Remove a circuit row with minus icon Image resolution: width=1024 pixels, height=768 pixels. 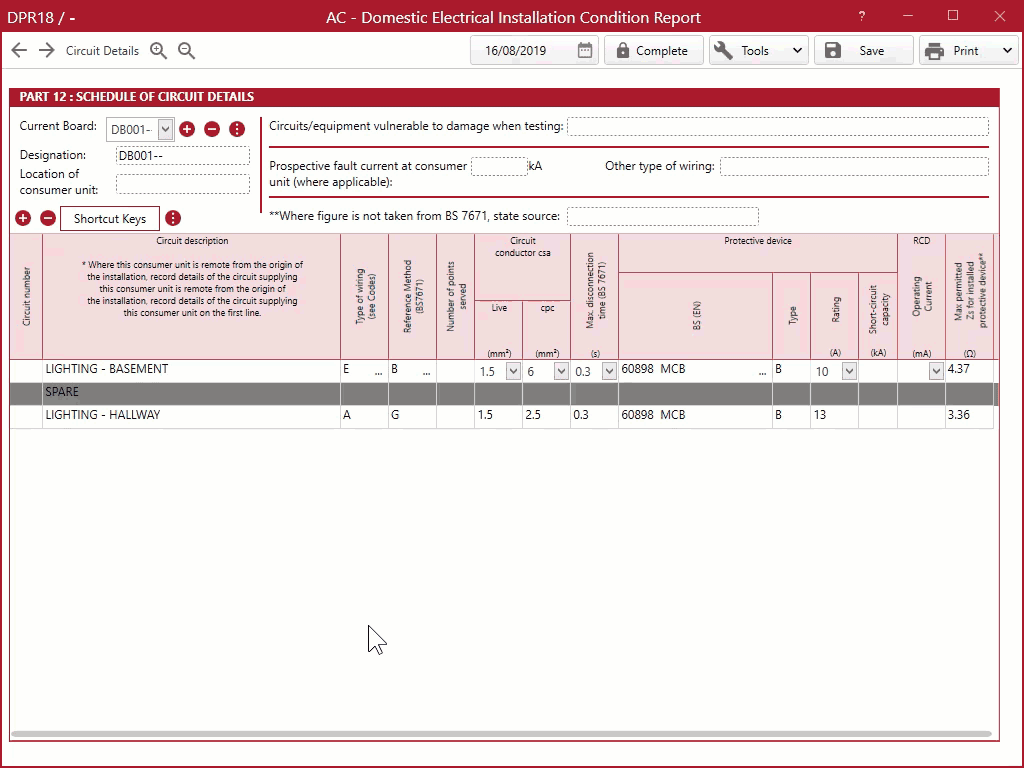pyautogui.click(x=48, y=218)
